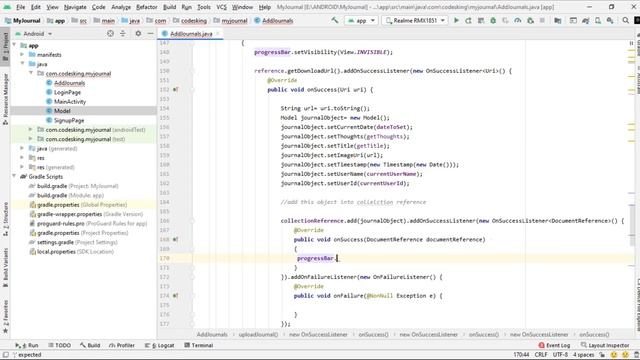Sync project with Gradle files elephant icon
Image resolution: width=640 pixels, height=360 pixels.
(585, 20)
